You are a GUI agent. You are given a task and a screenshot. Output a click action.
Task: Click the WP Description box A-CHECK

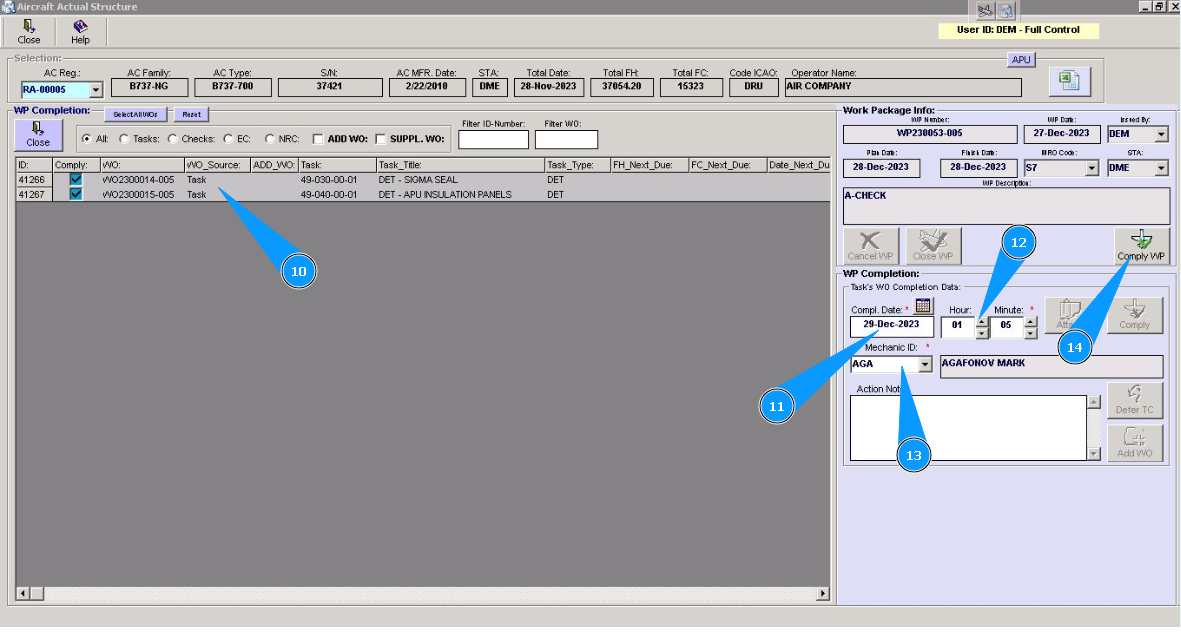click(1006, 206)
